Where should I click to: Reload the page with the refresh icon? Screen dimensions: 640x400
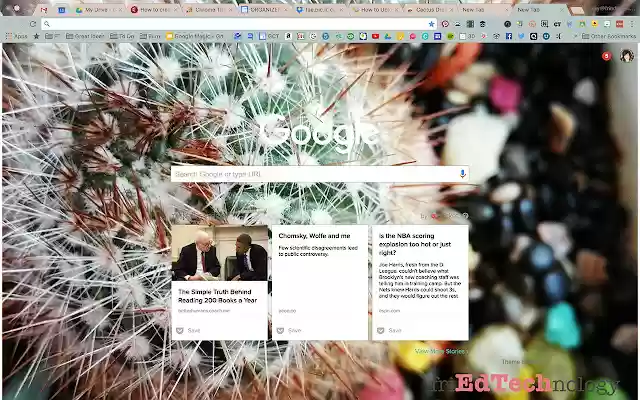pos(33,24)
